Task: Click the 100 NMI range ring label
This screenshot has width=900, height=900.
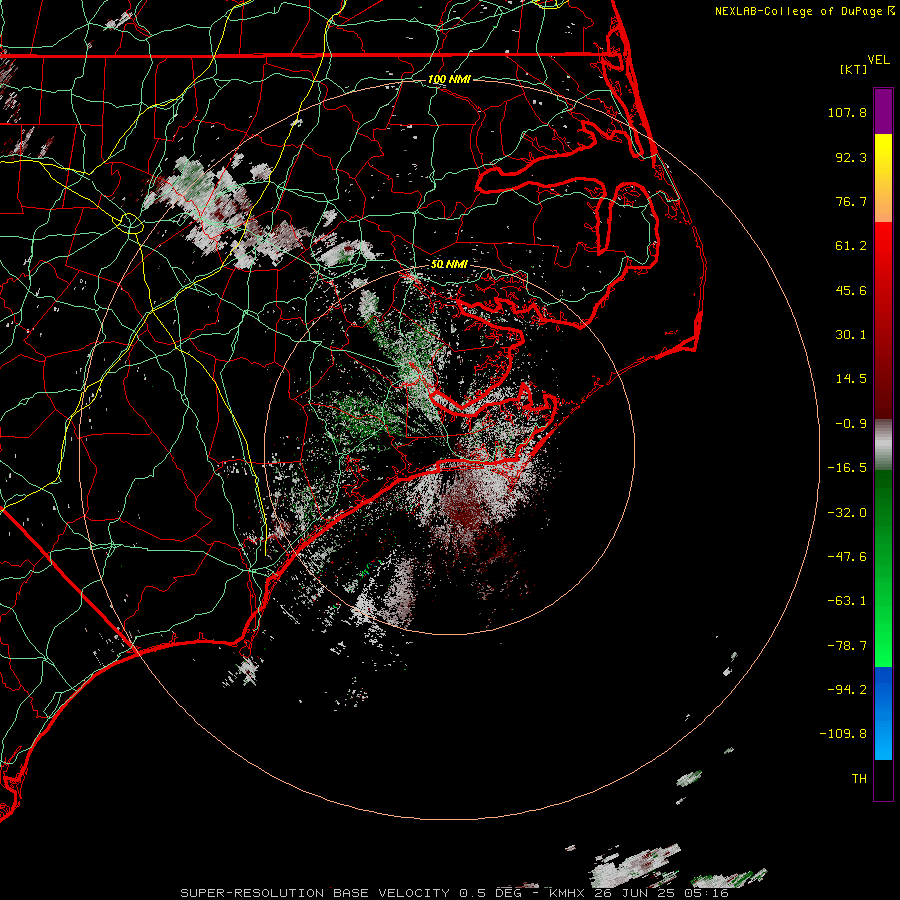Action: [449, 79]
